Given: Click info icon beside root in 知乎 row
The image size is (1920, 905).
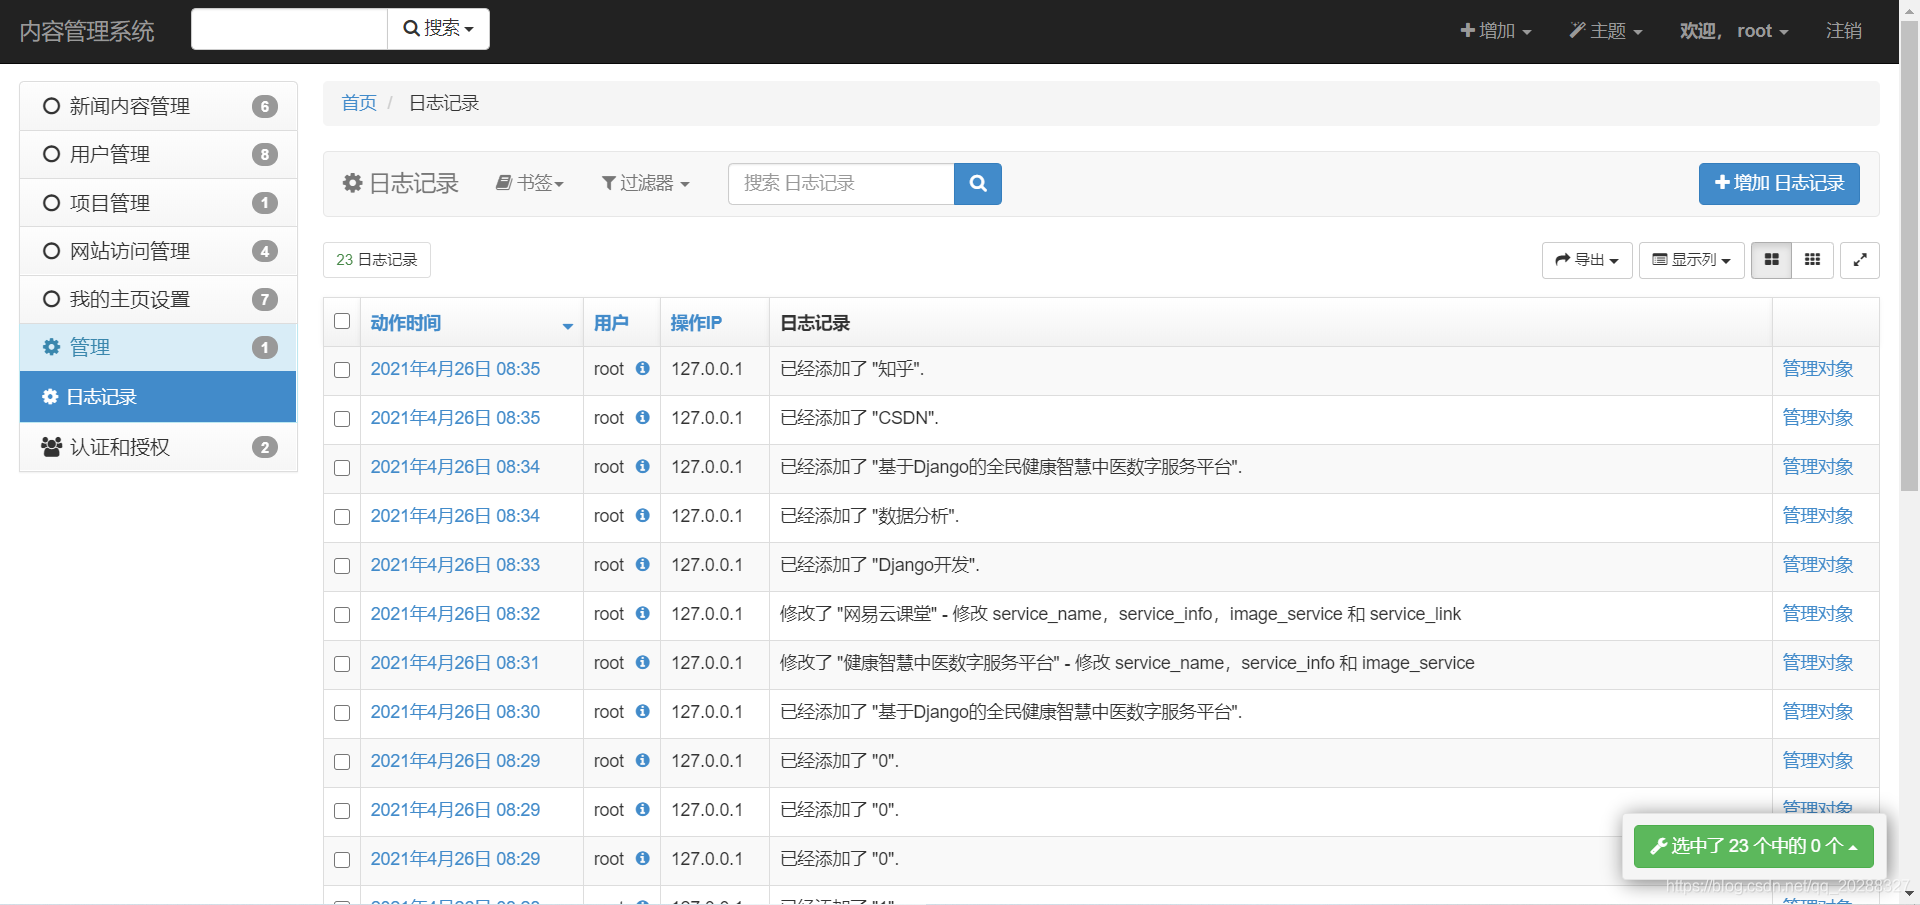Looking at the screenshot, I should click(x=643, y=368).
